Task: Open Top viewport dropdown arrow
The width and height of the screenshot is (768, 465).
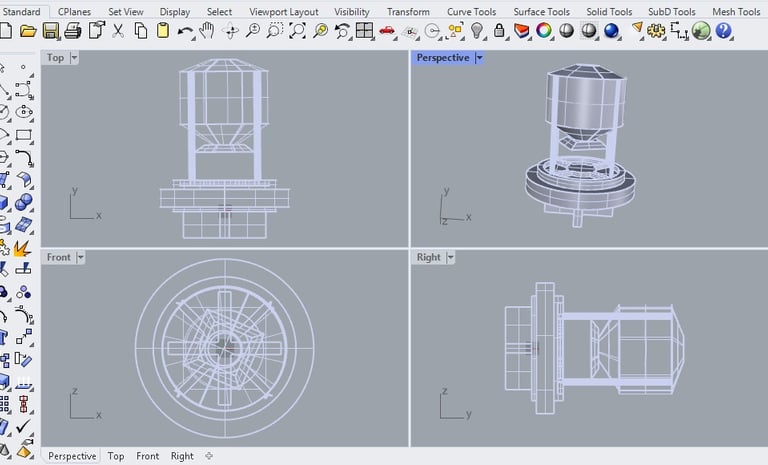Action: tap(74, 58)
